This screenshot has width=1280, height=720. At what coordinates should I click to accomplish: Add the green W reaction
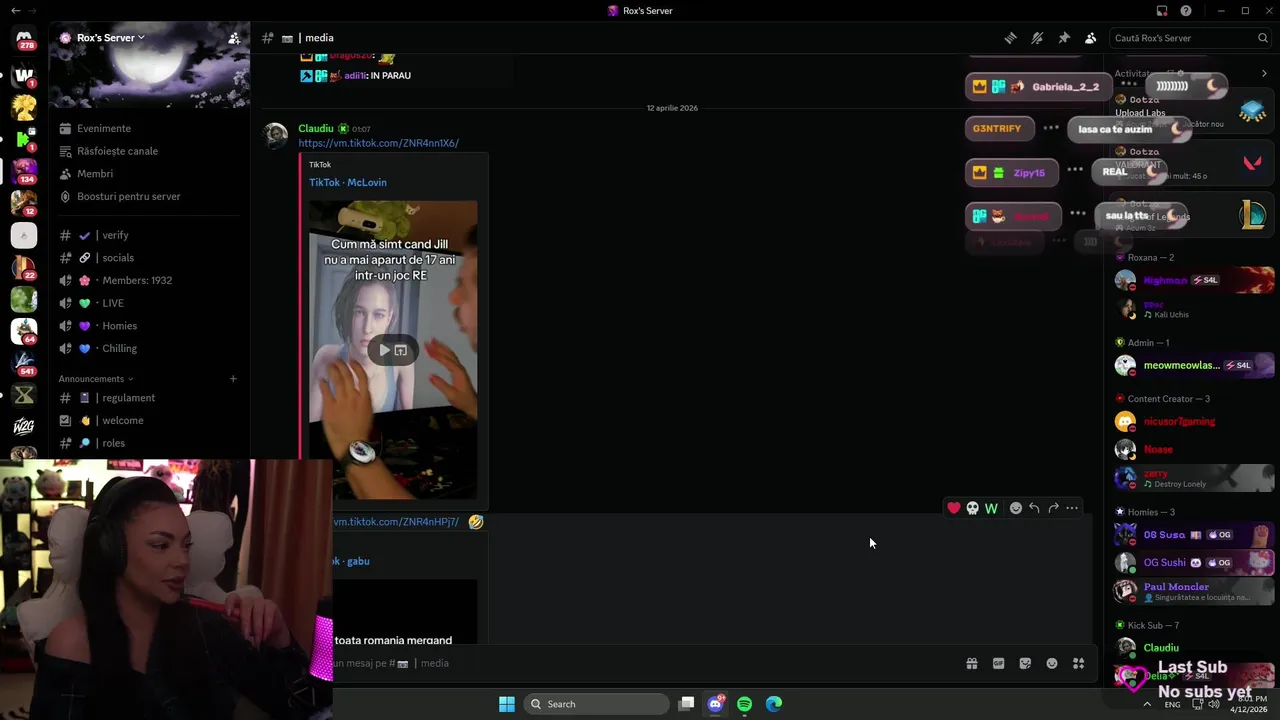(x=991, y=508)
